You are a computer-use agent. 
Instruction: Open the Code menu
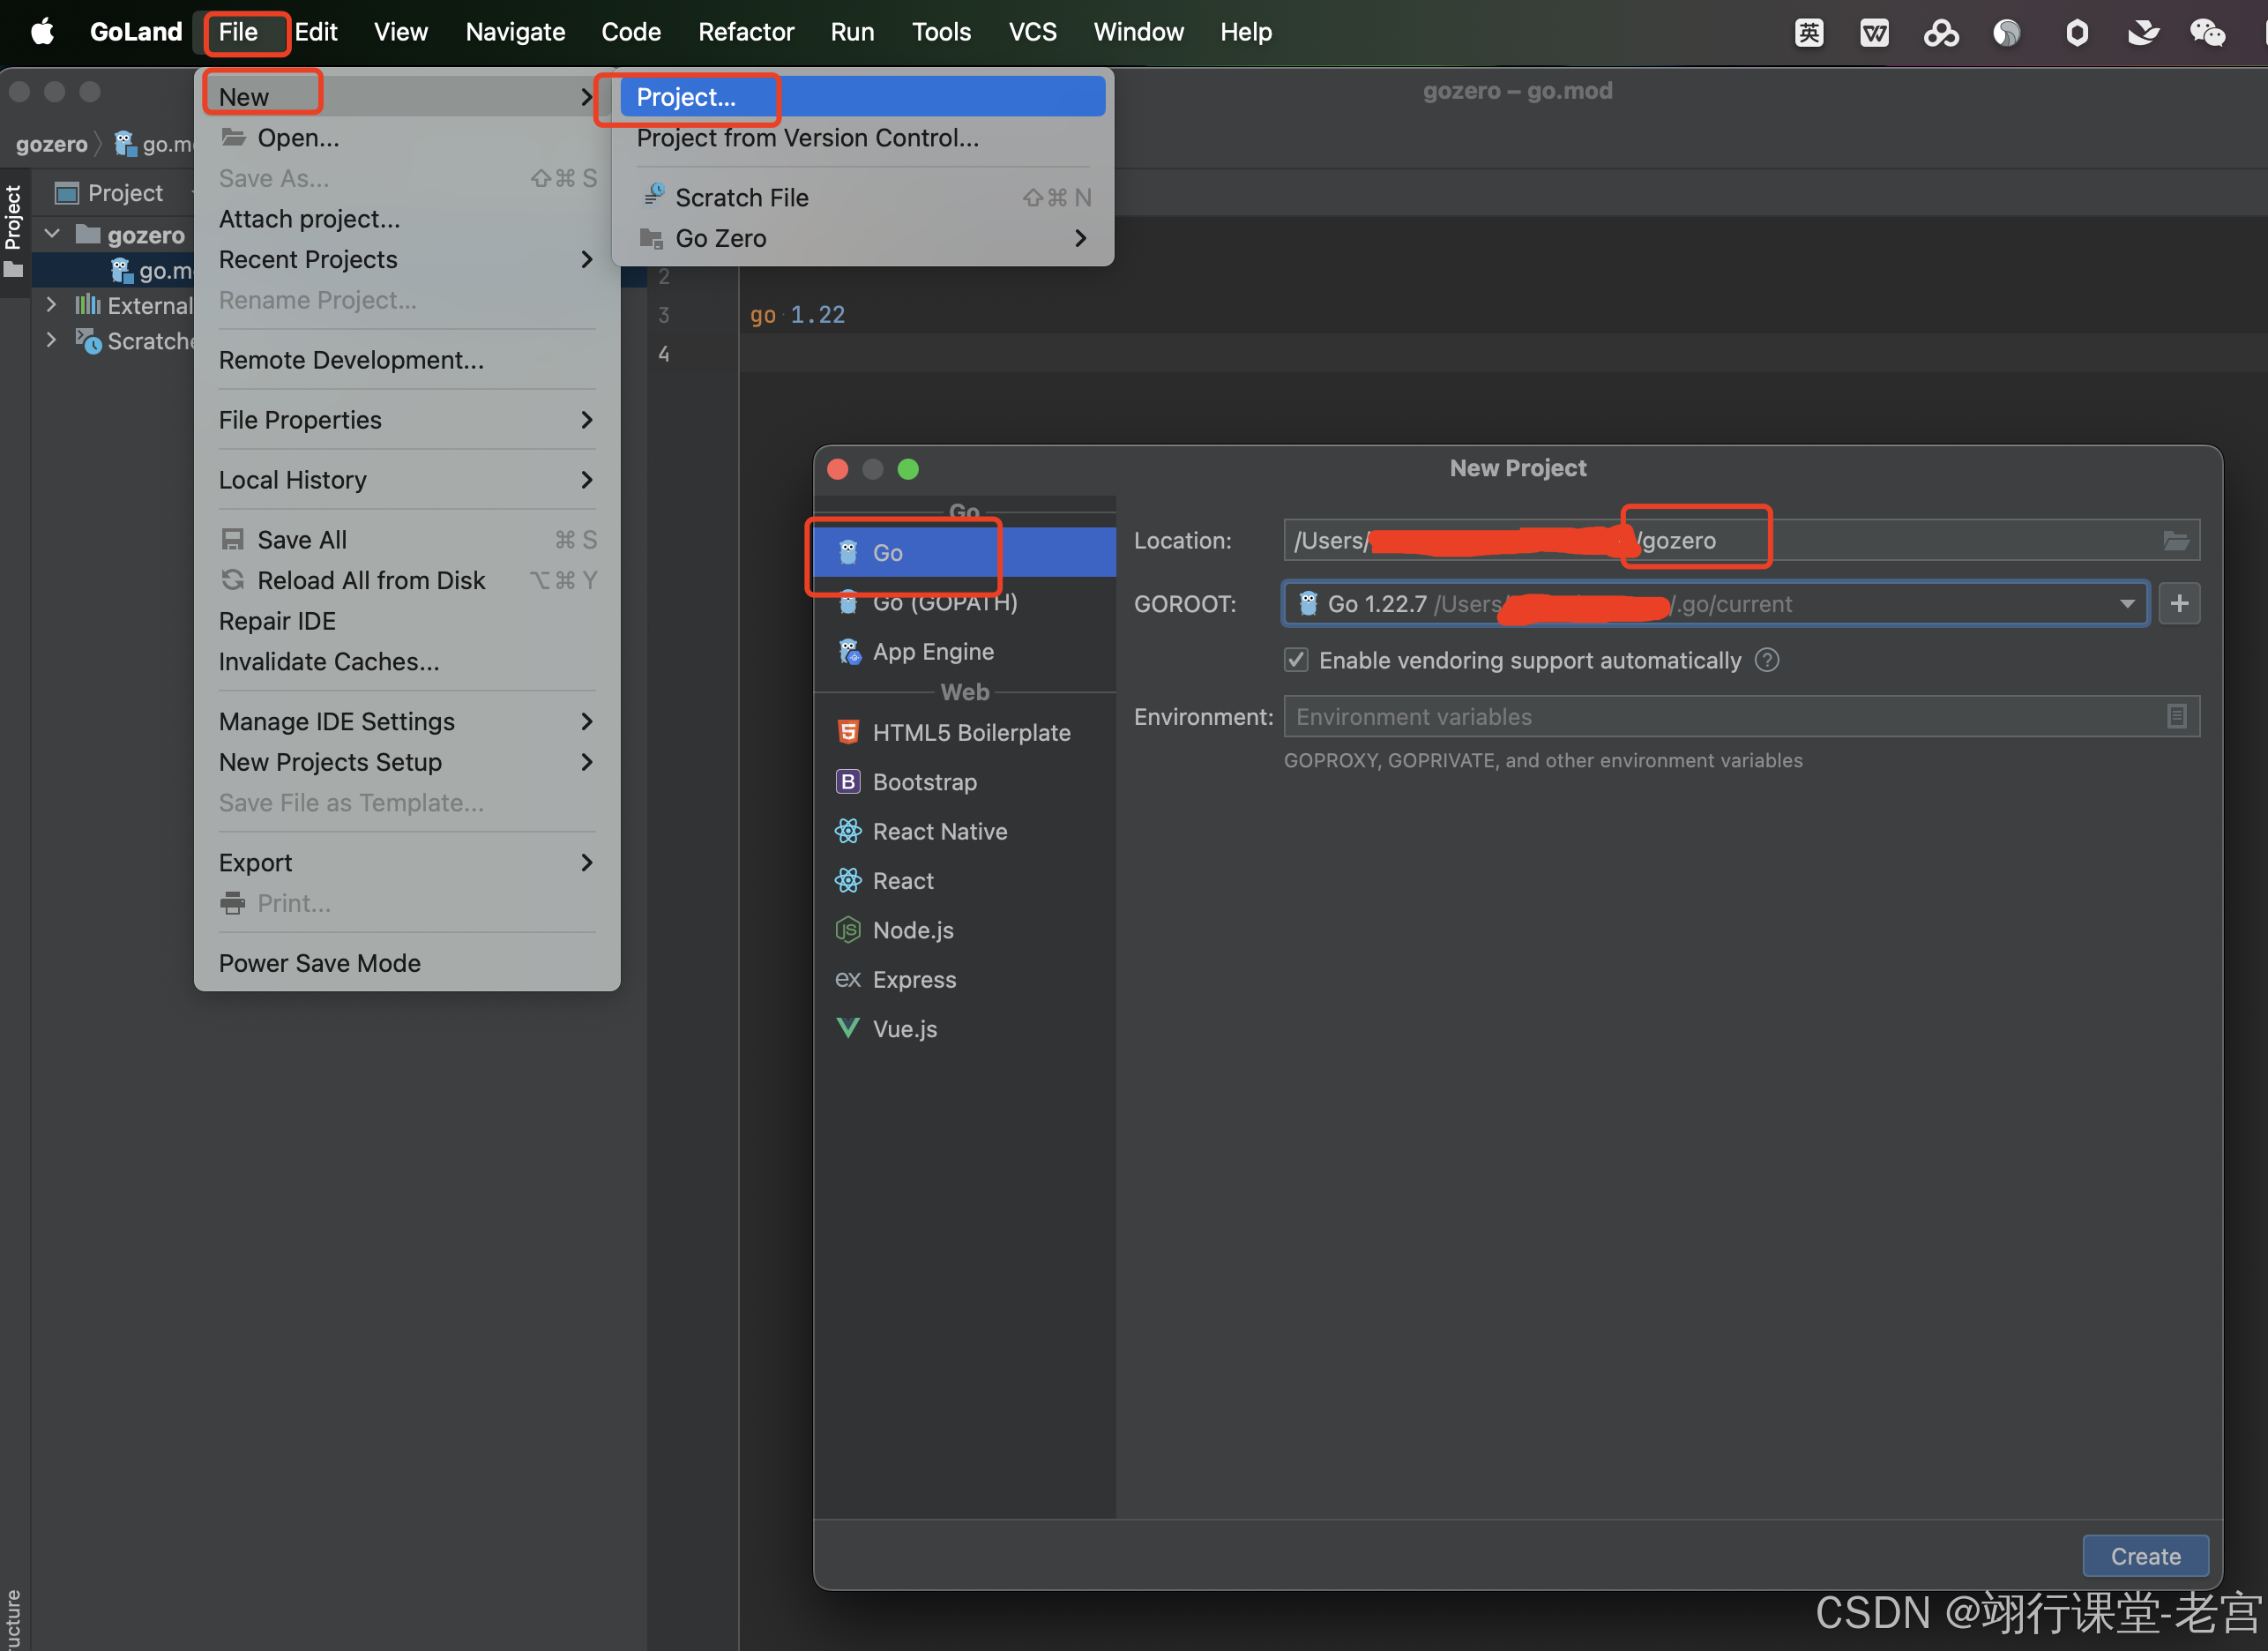coord(631,32)
